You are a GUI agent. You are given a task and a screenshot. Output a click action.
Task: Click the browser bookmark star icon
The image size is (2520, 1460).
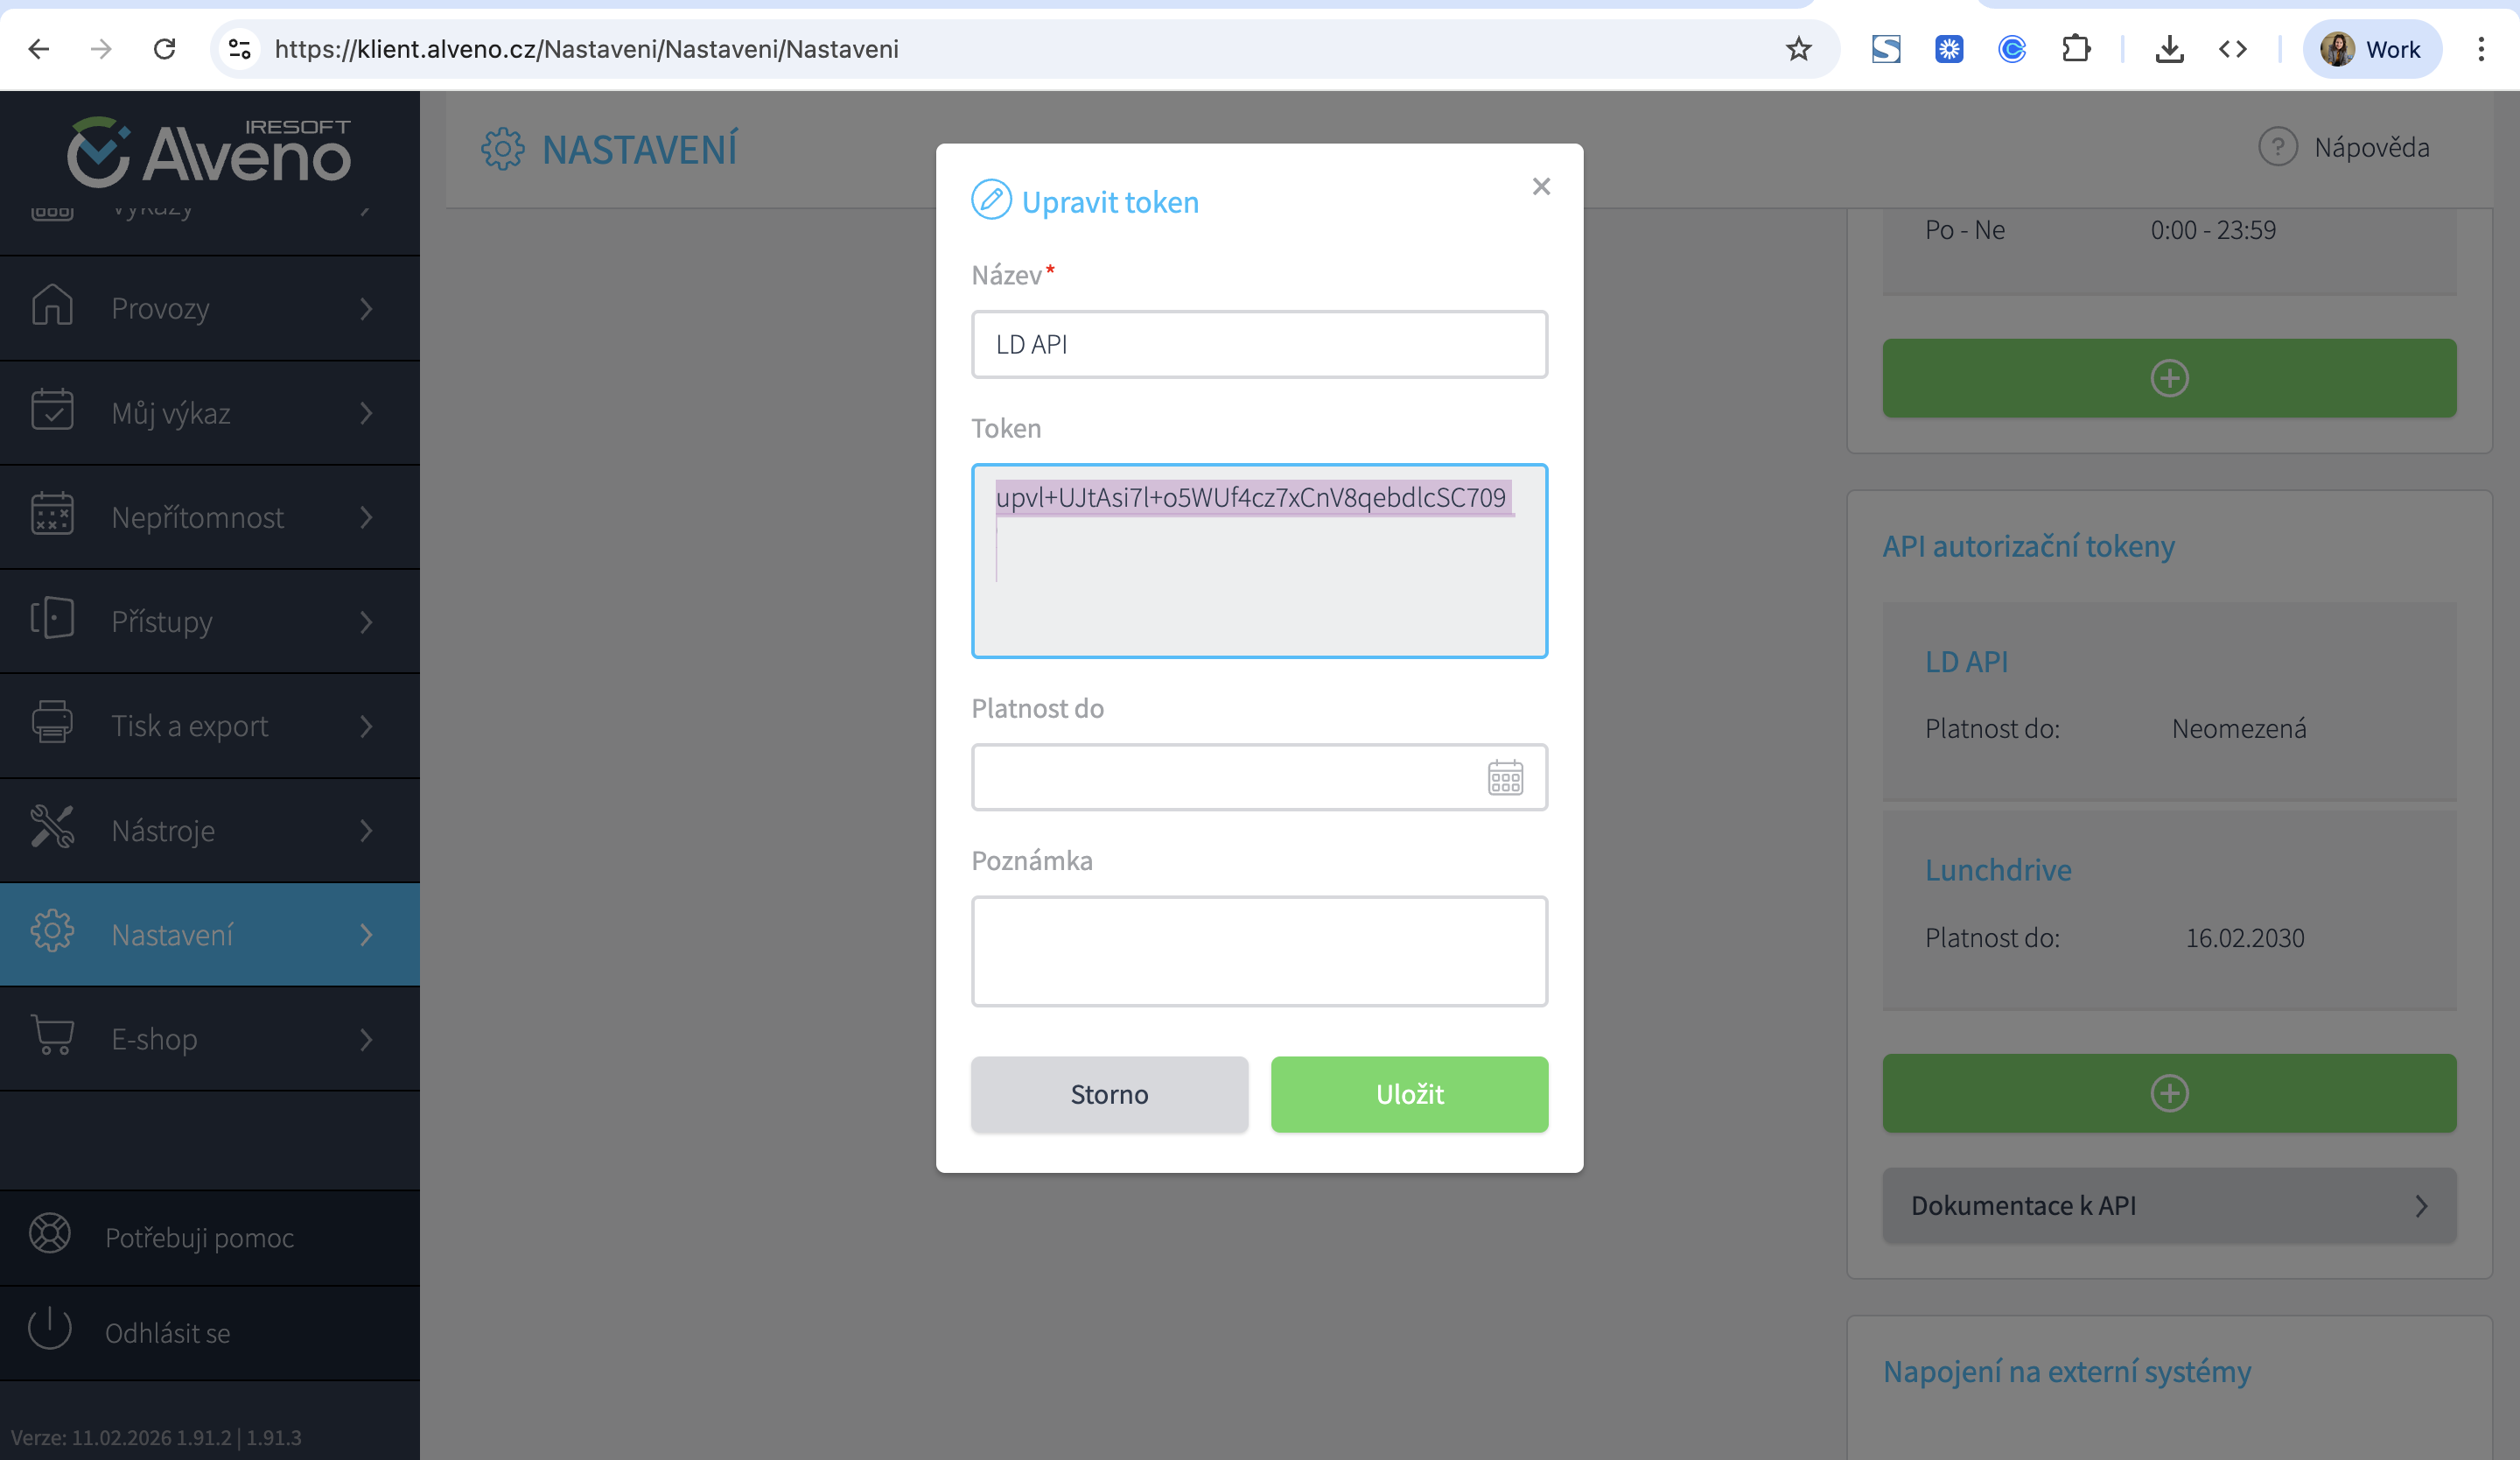click(x=1798, y=49)
